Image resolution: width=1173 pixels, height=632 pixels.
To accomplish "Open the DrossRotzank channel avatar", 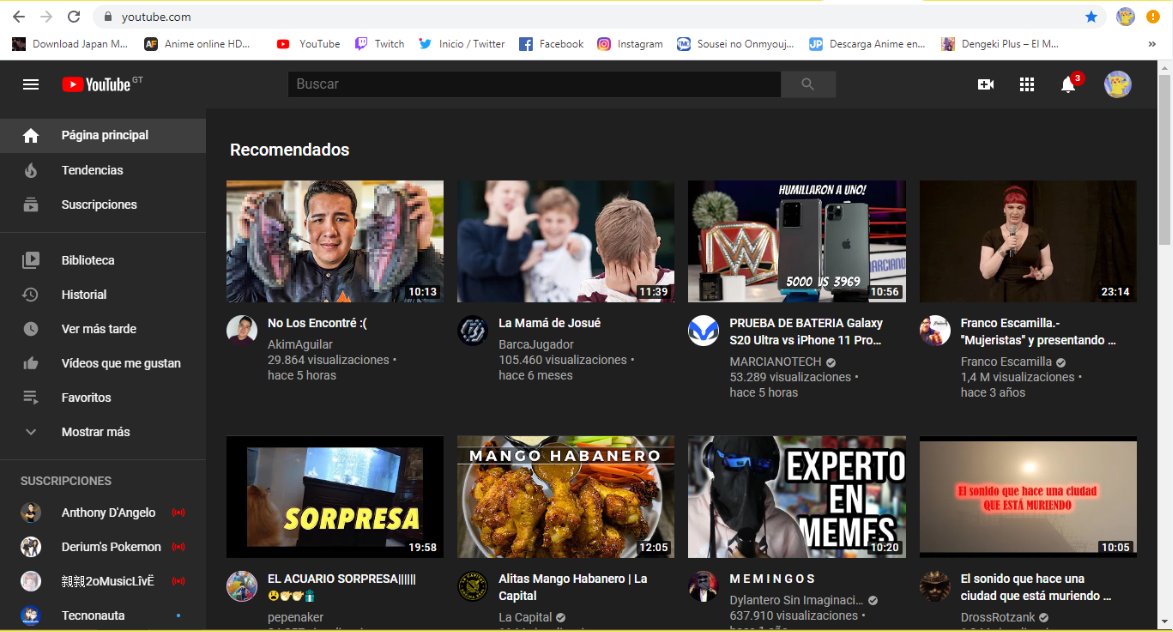I will tap(934, 586).
